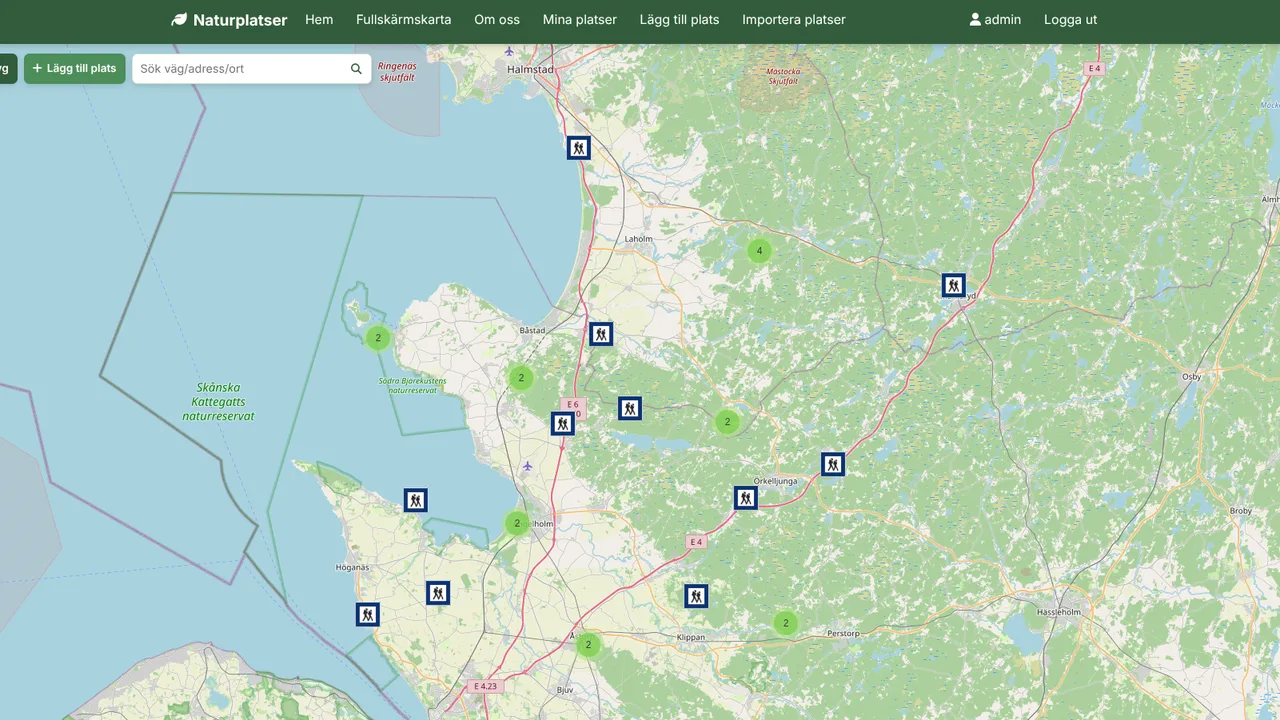Select hiking marker at Markaryd
1280x720 pixels.
[954, 285]
